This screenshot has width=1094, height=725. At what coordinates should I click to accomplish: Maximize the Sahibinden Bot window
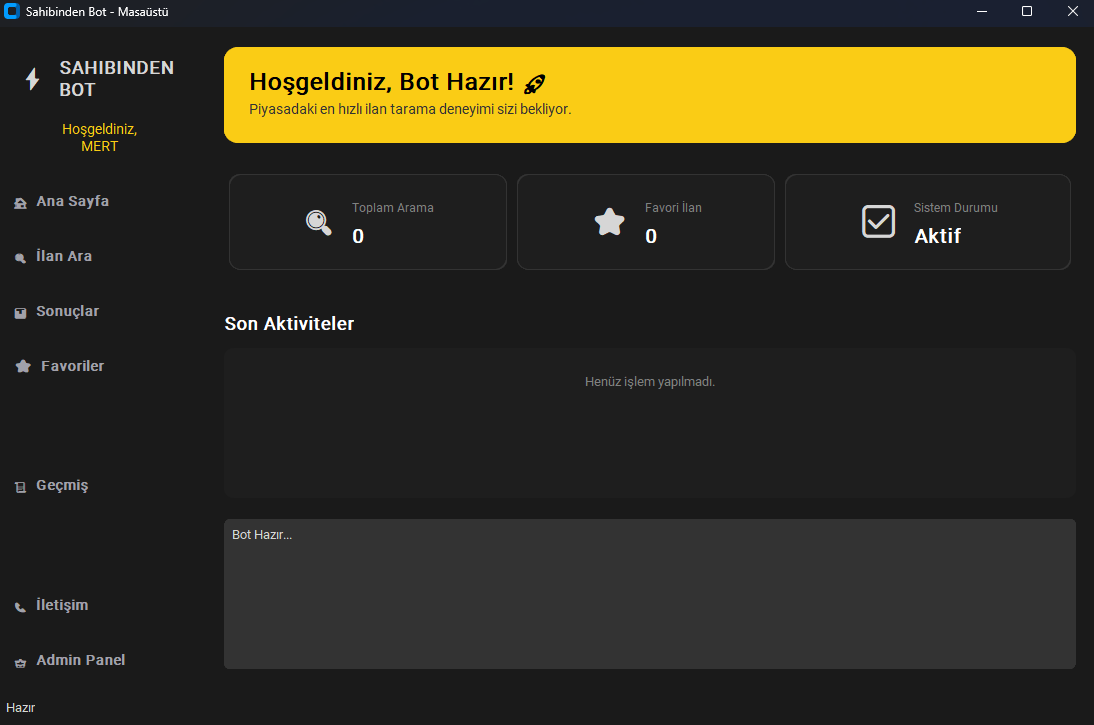(x=1027, y=11)
